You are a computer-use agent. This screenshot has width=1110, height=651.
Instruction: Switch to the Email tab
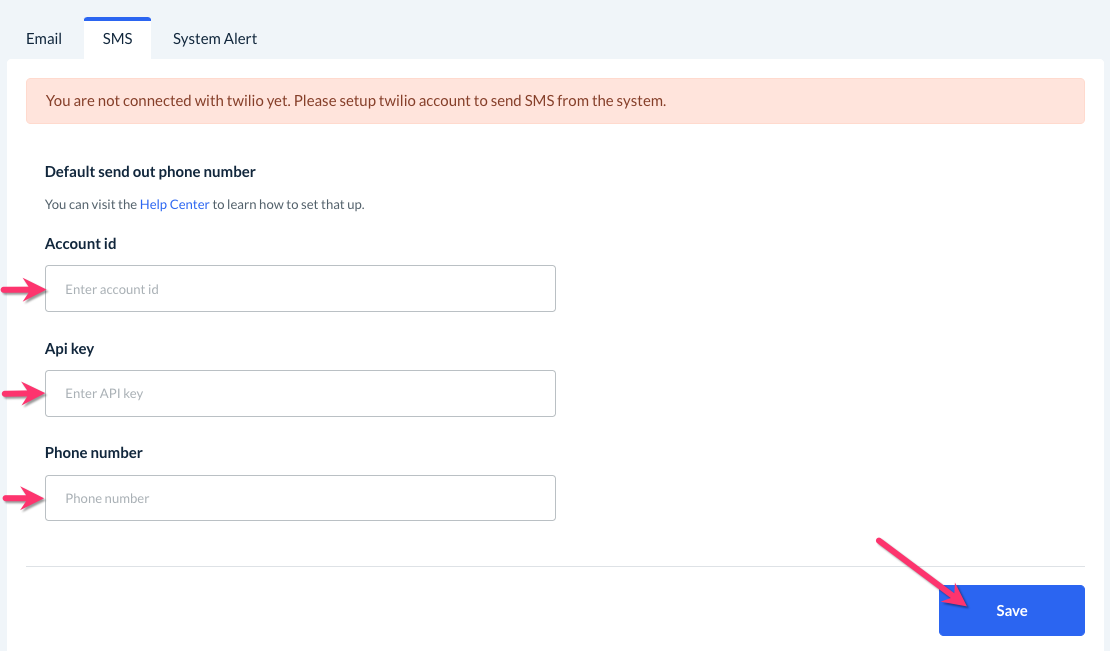coord(44,39)
